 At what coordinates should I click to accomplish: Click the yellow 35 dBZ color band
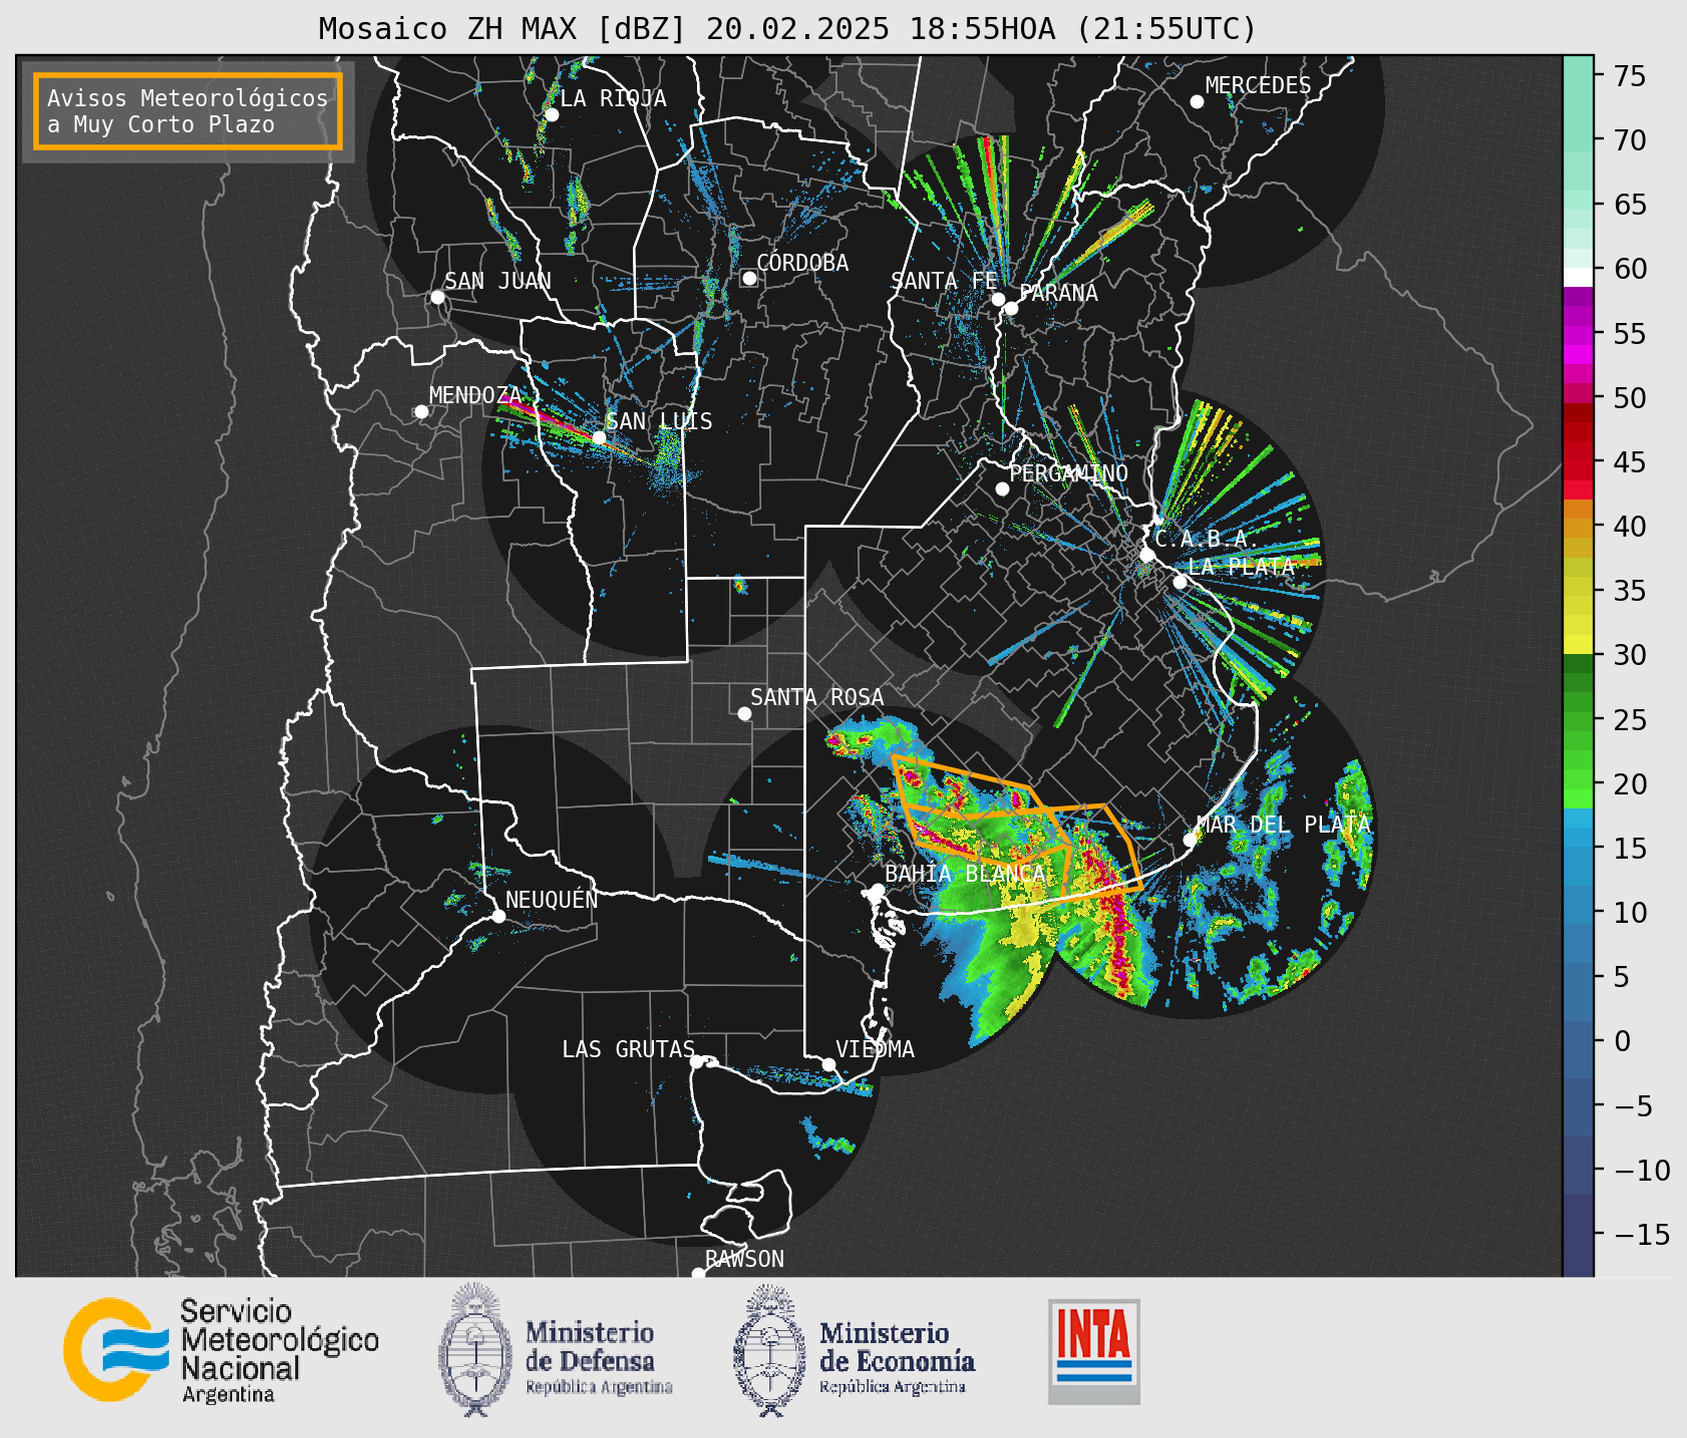(1578, 588)
